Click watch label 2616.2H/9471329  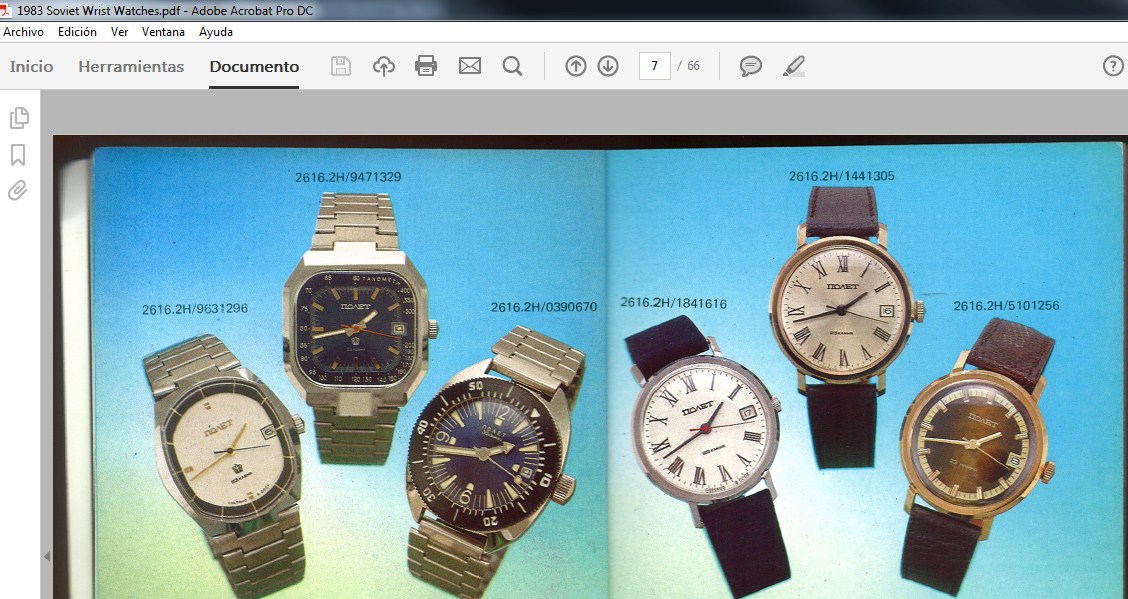(348, 177)
